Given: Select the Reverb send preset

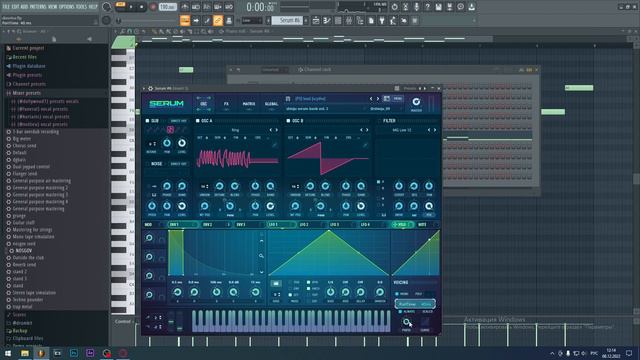Looking at the screenshot, I should point(24,265).
